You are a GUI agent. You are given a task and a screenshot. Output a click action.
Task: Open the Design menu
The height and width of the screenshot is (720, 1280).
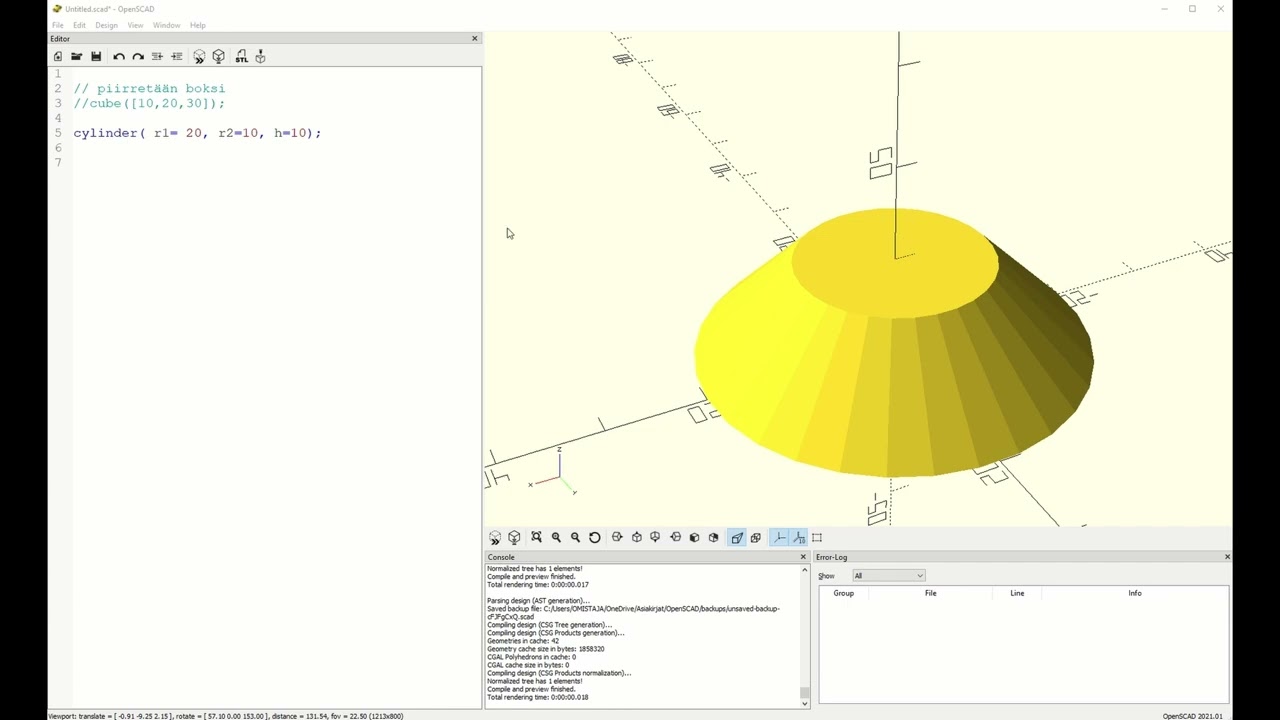[106, 25]
